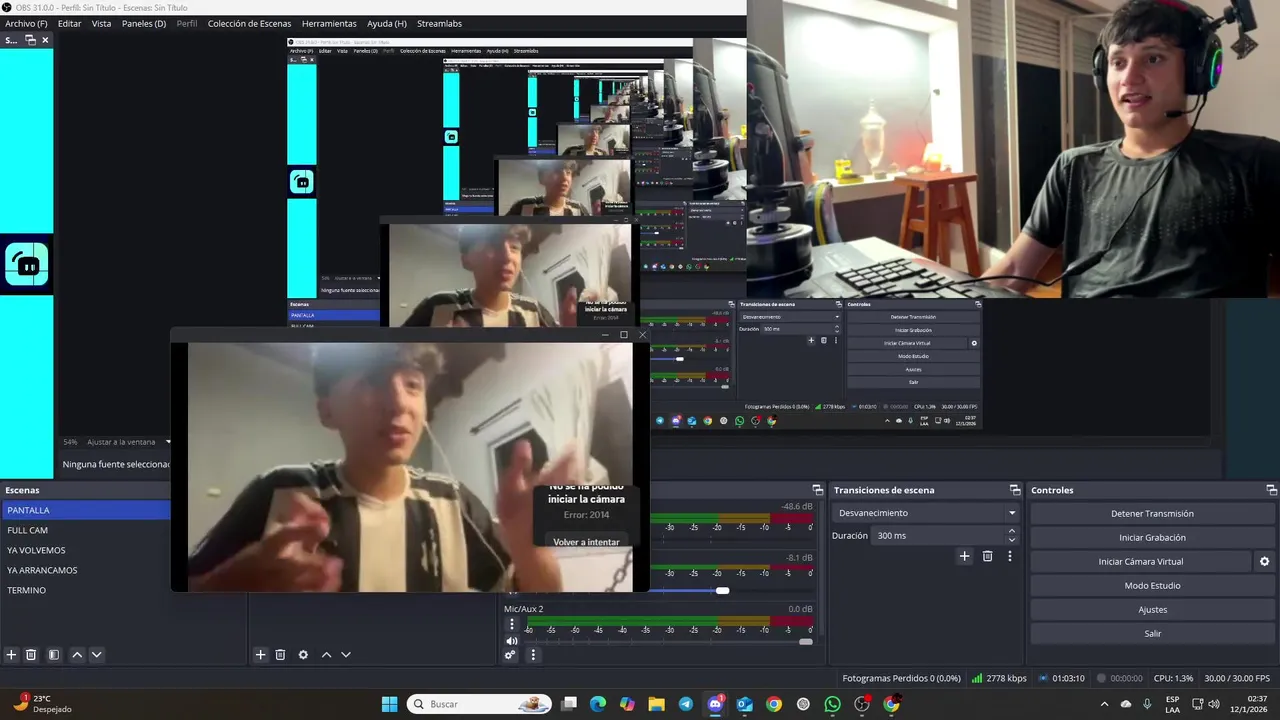Move the selected scene up

pyautogui.click(x=77, y=655)
